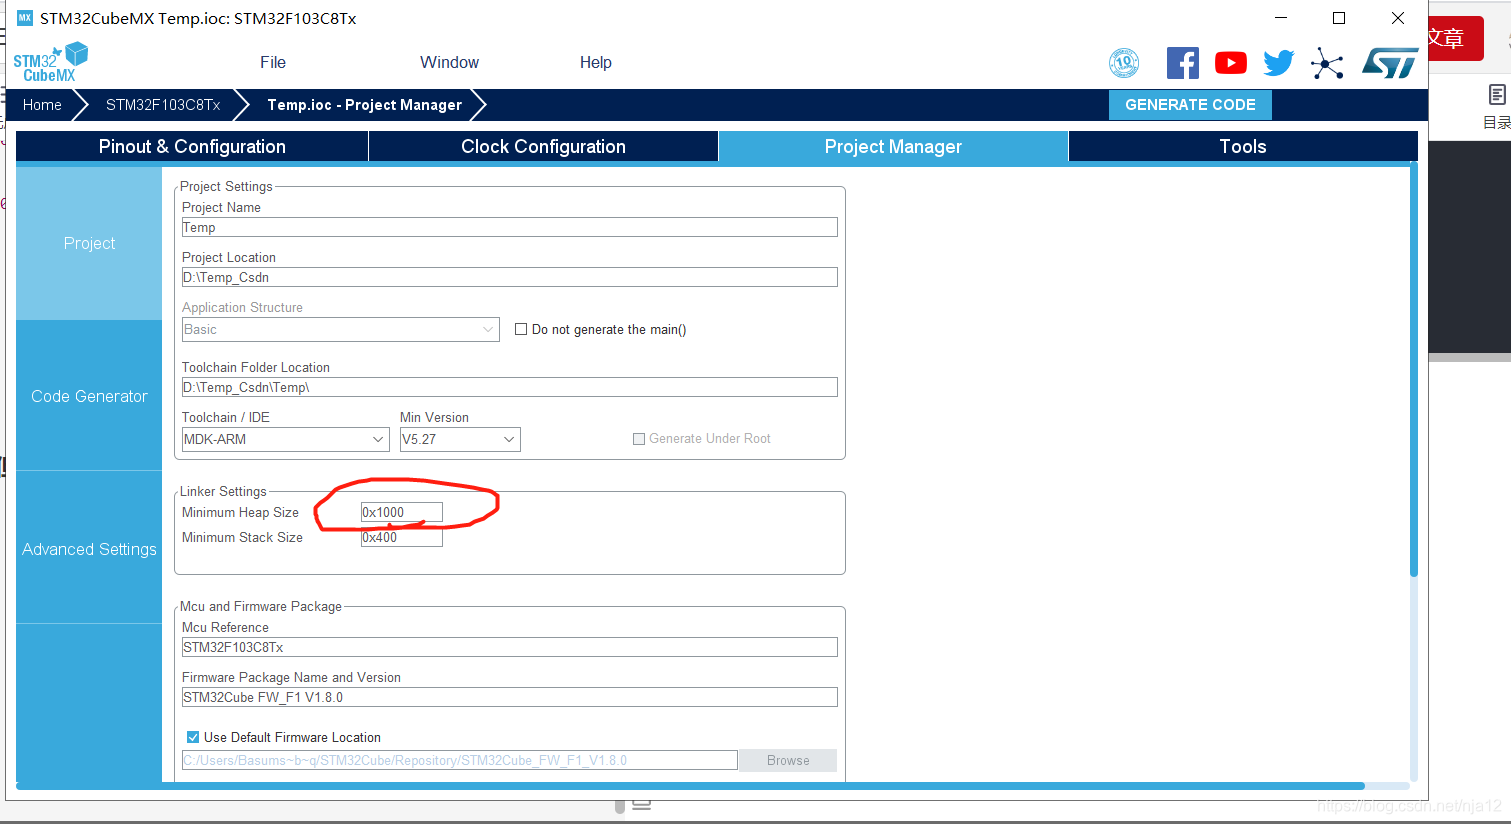Select the Advanced Settings side panel
1511x824 pixels.
click(89, 549)
